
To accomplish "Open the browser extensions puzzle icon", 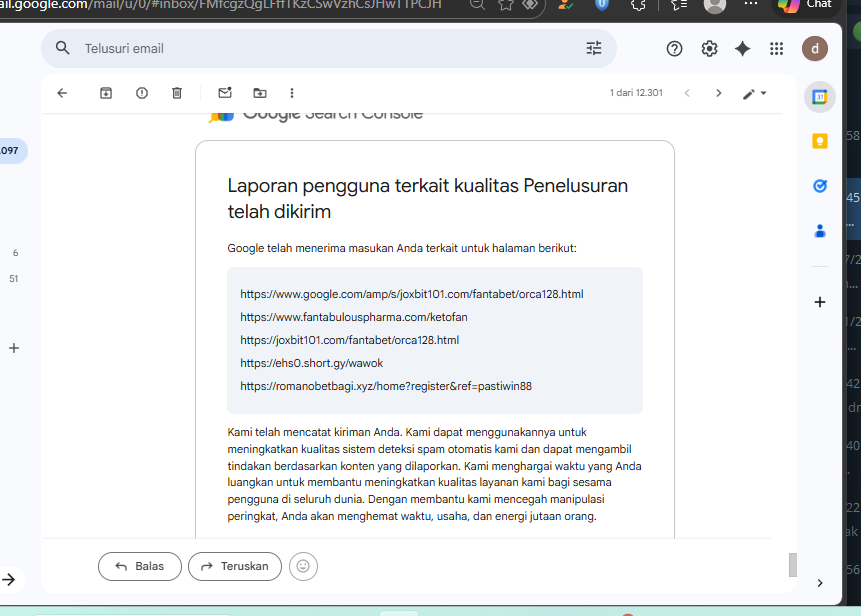I will (x=638, y=4).
